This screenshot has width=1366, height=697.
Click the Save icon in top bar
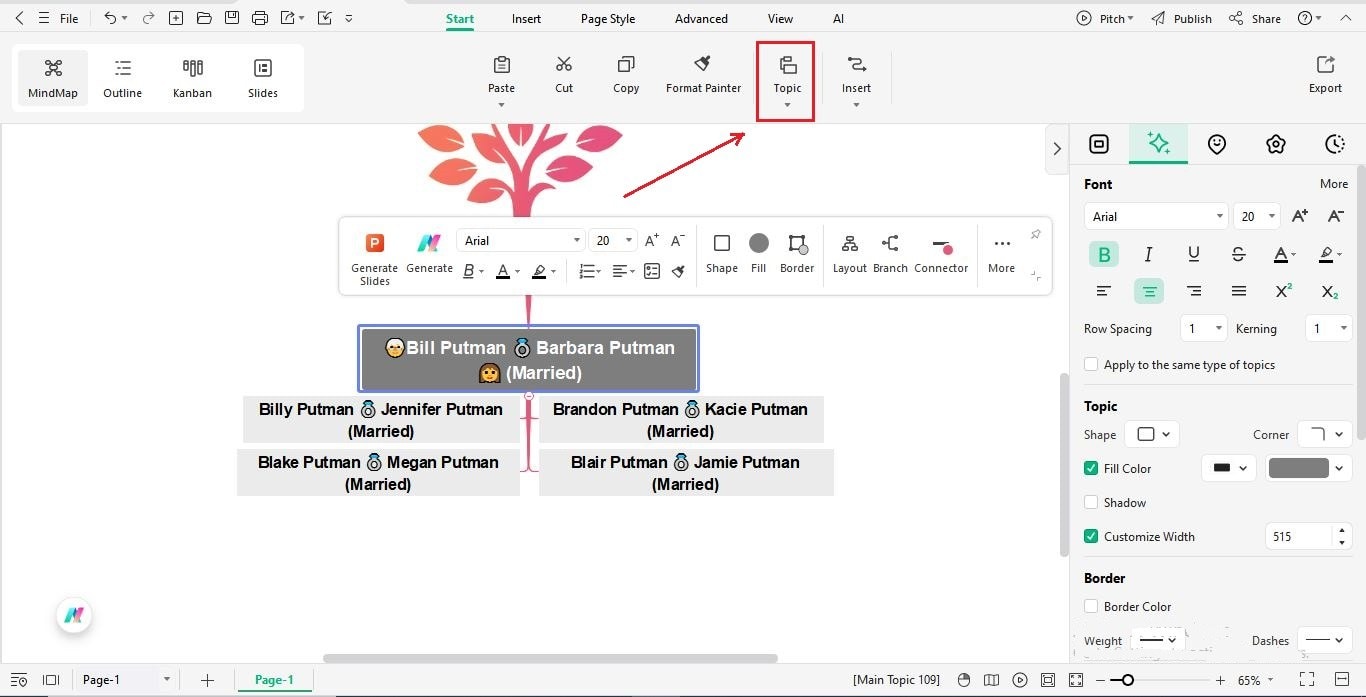[232, 18]
